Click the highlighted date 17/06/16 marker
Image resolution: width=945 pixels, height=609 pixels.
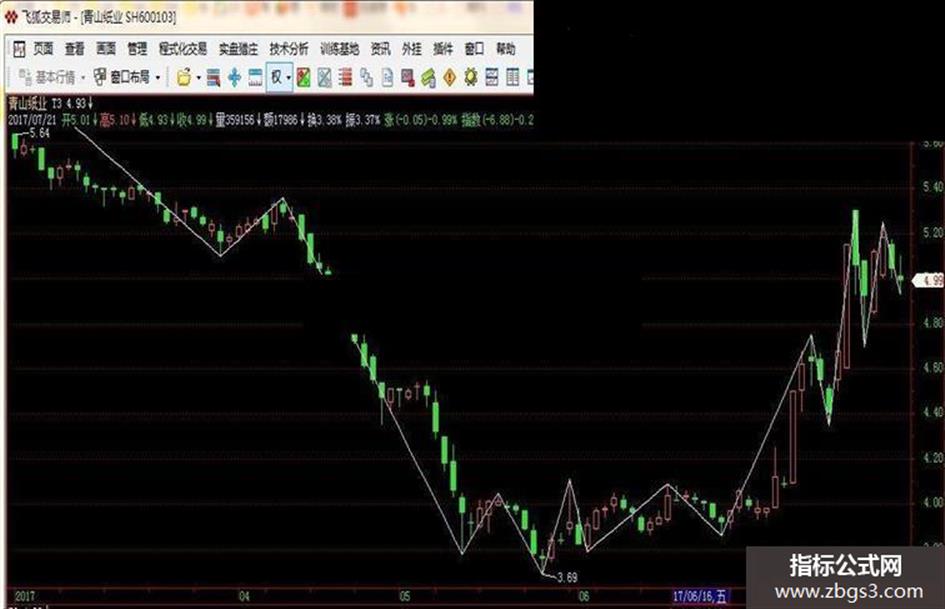tap(700, 596)
